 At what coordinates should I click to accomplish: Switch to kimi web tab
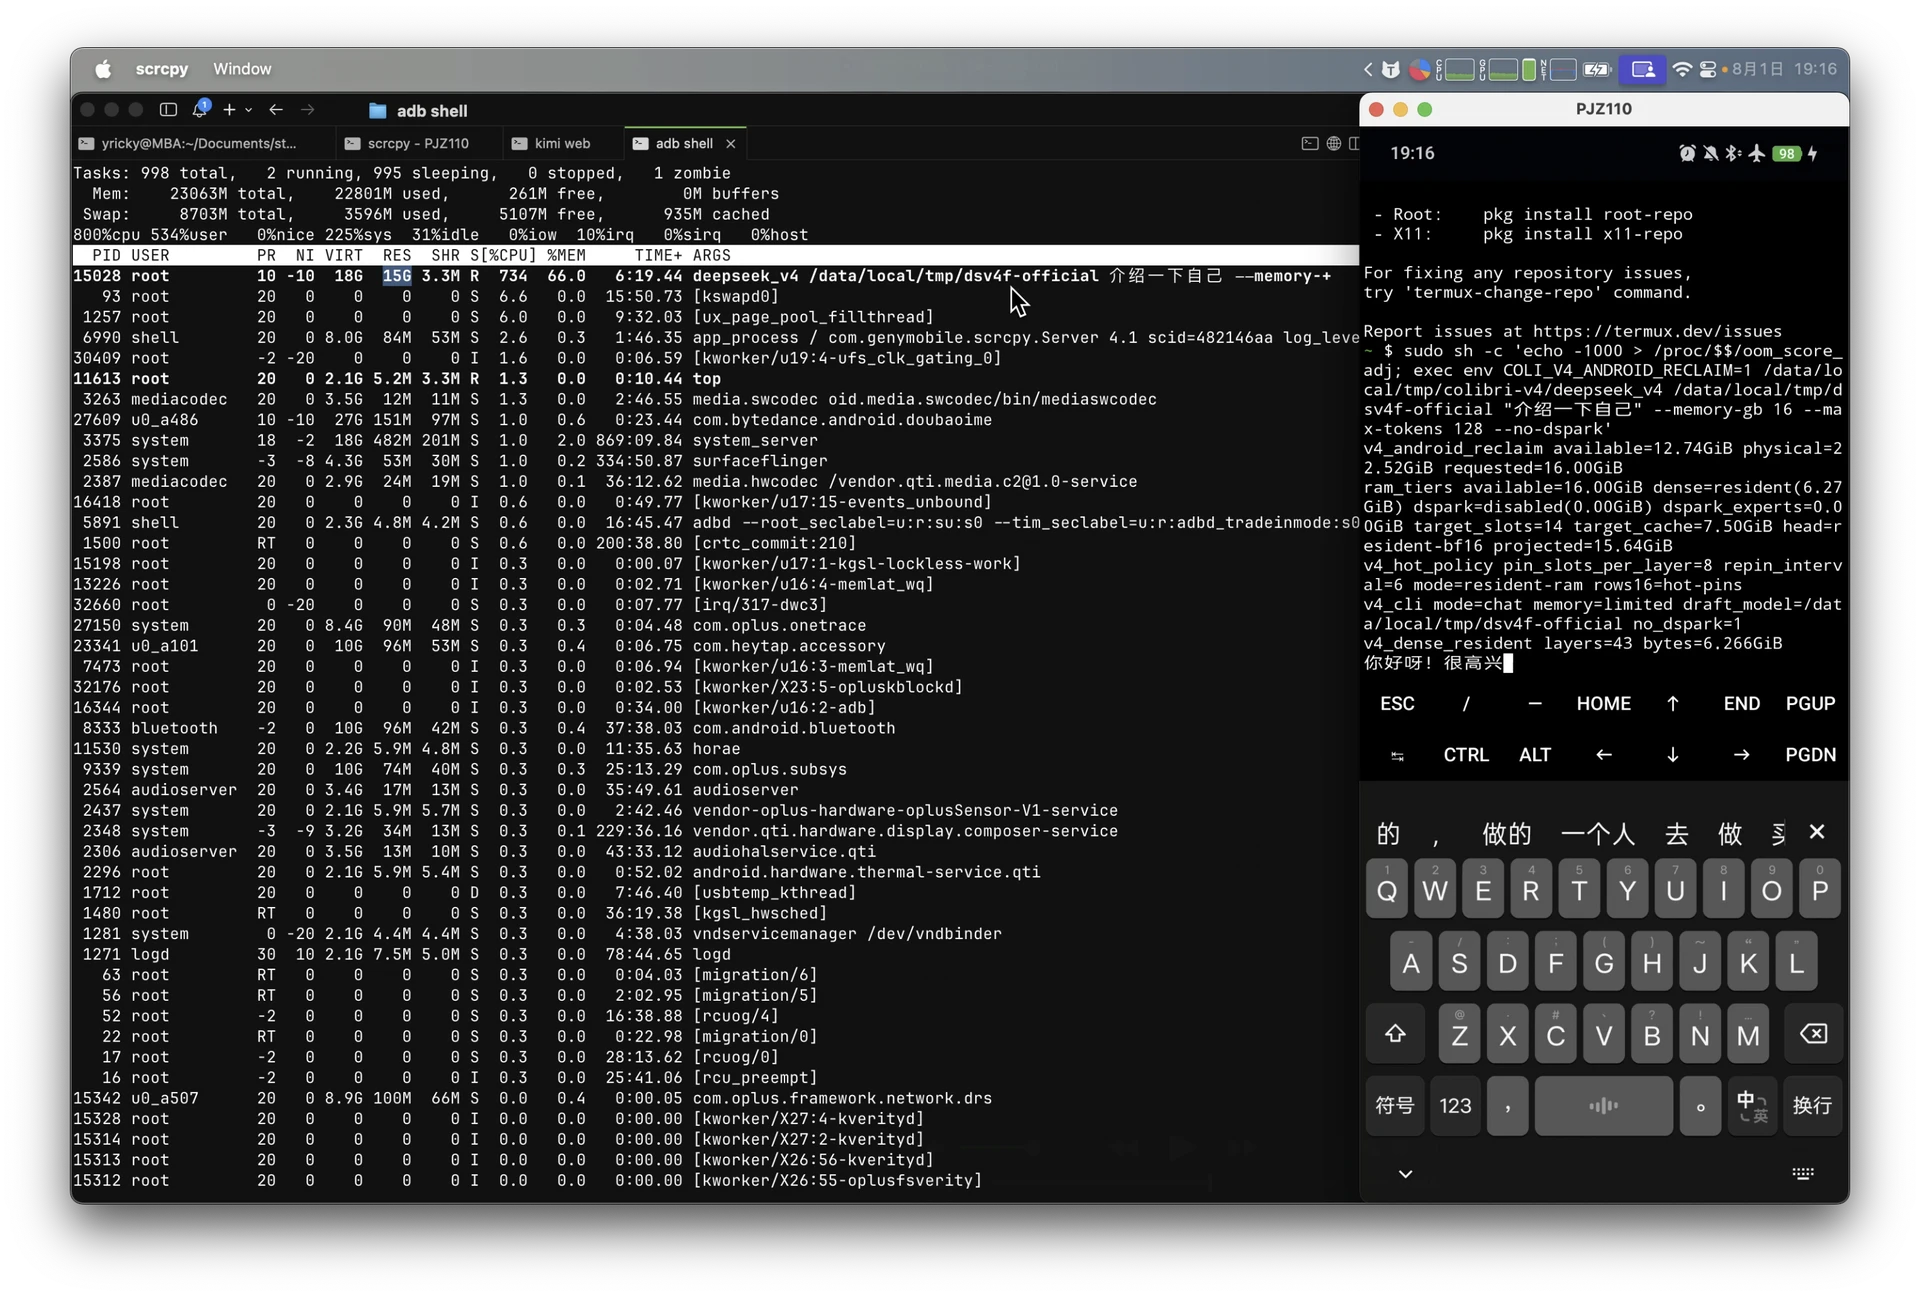562,143
